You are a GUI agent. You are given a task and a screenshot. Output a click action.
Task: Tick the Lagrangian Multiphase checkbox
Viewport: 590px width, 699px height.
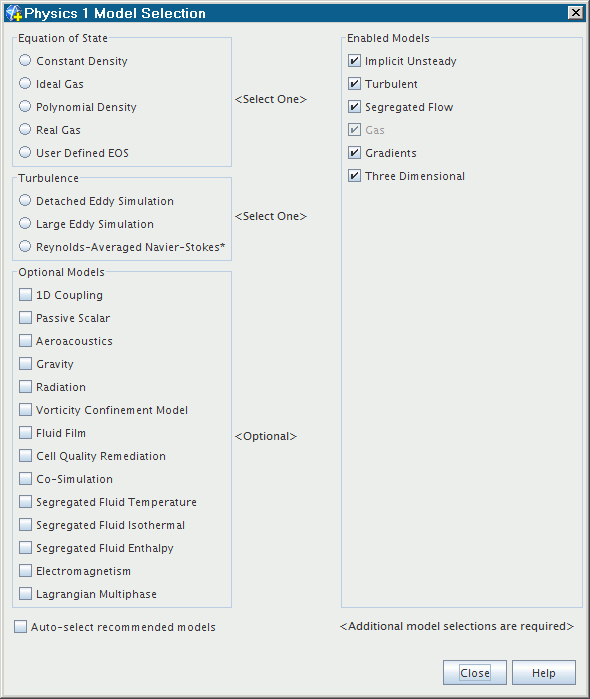pyautogui.click(x=25, y=594)
